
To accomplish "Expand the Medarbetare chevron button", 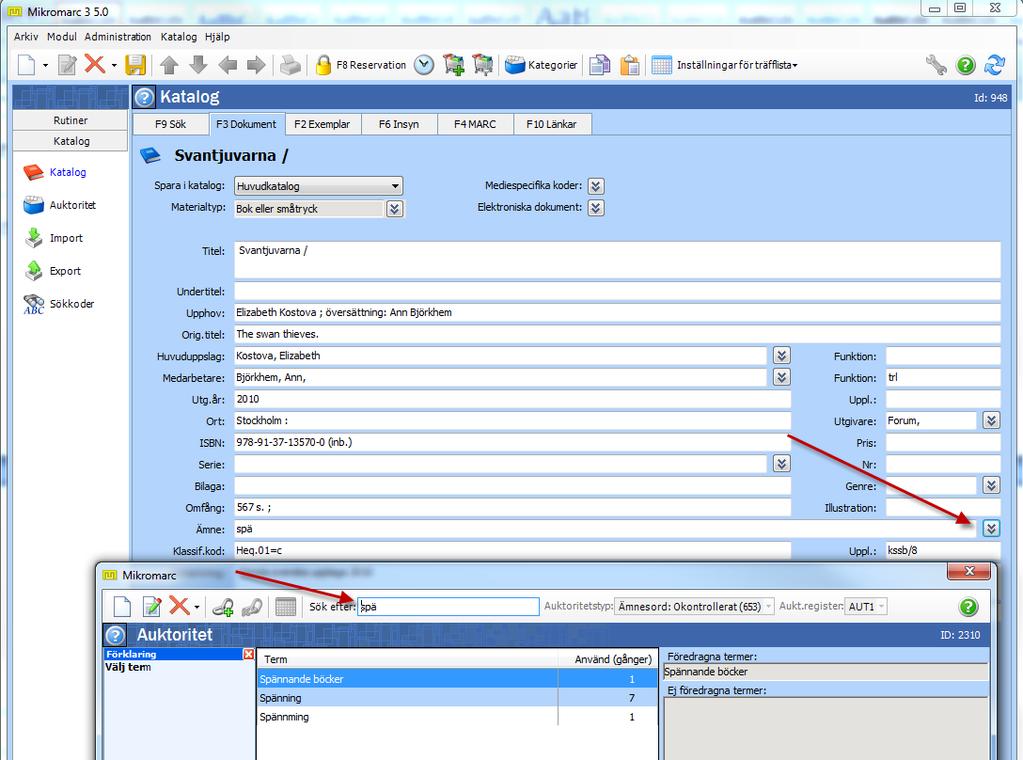I will [x=782, y=377].
